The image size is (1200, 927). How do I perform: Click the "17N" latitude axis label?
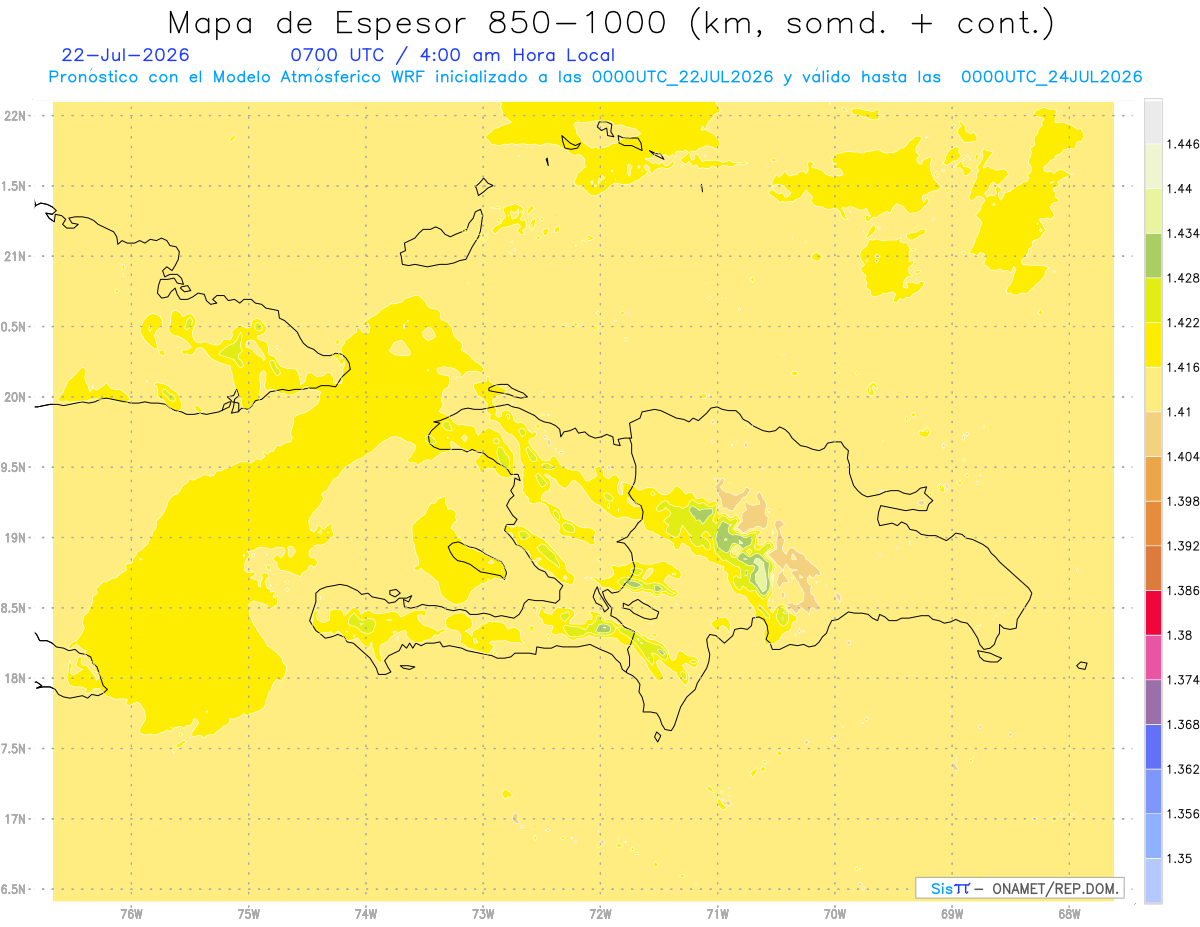(x=17, y=819)
